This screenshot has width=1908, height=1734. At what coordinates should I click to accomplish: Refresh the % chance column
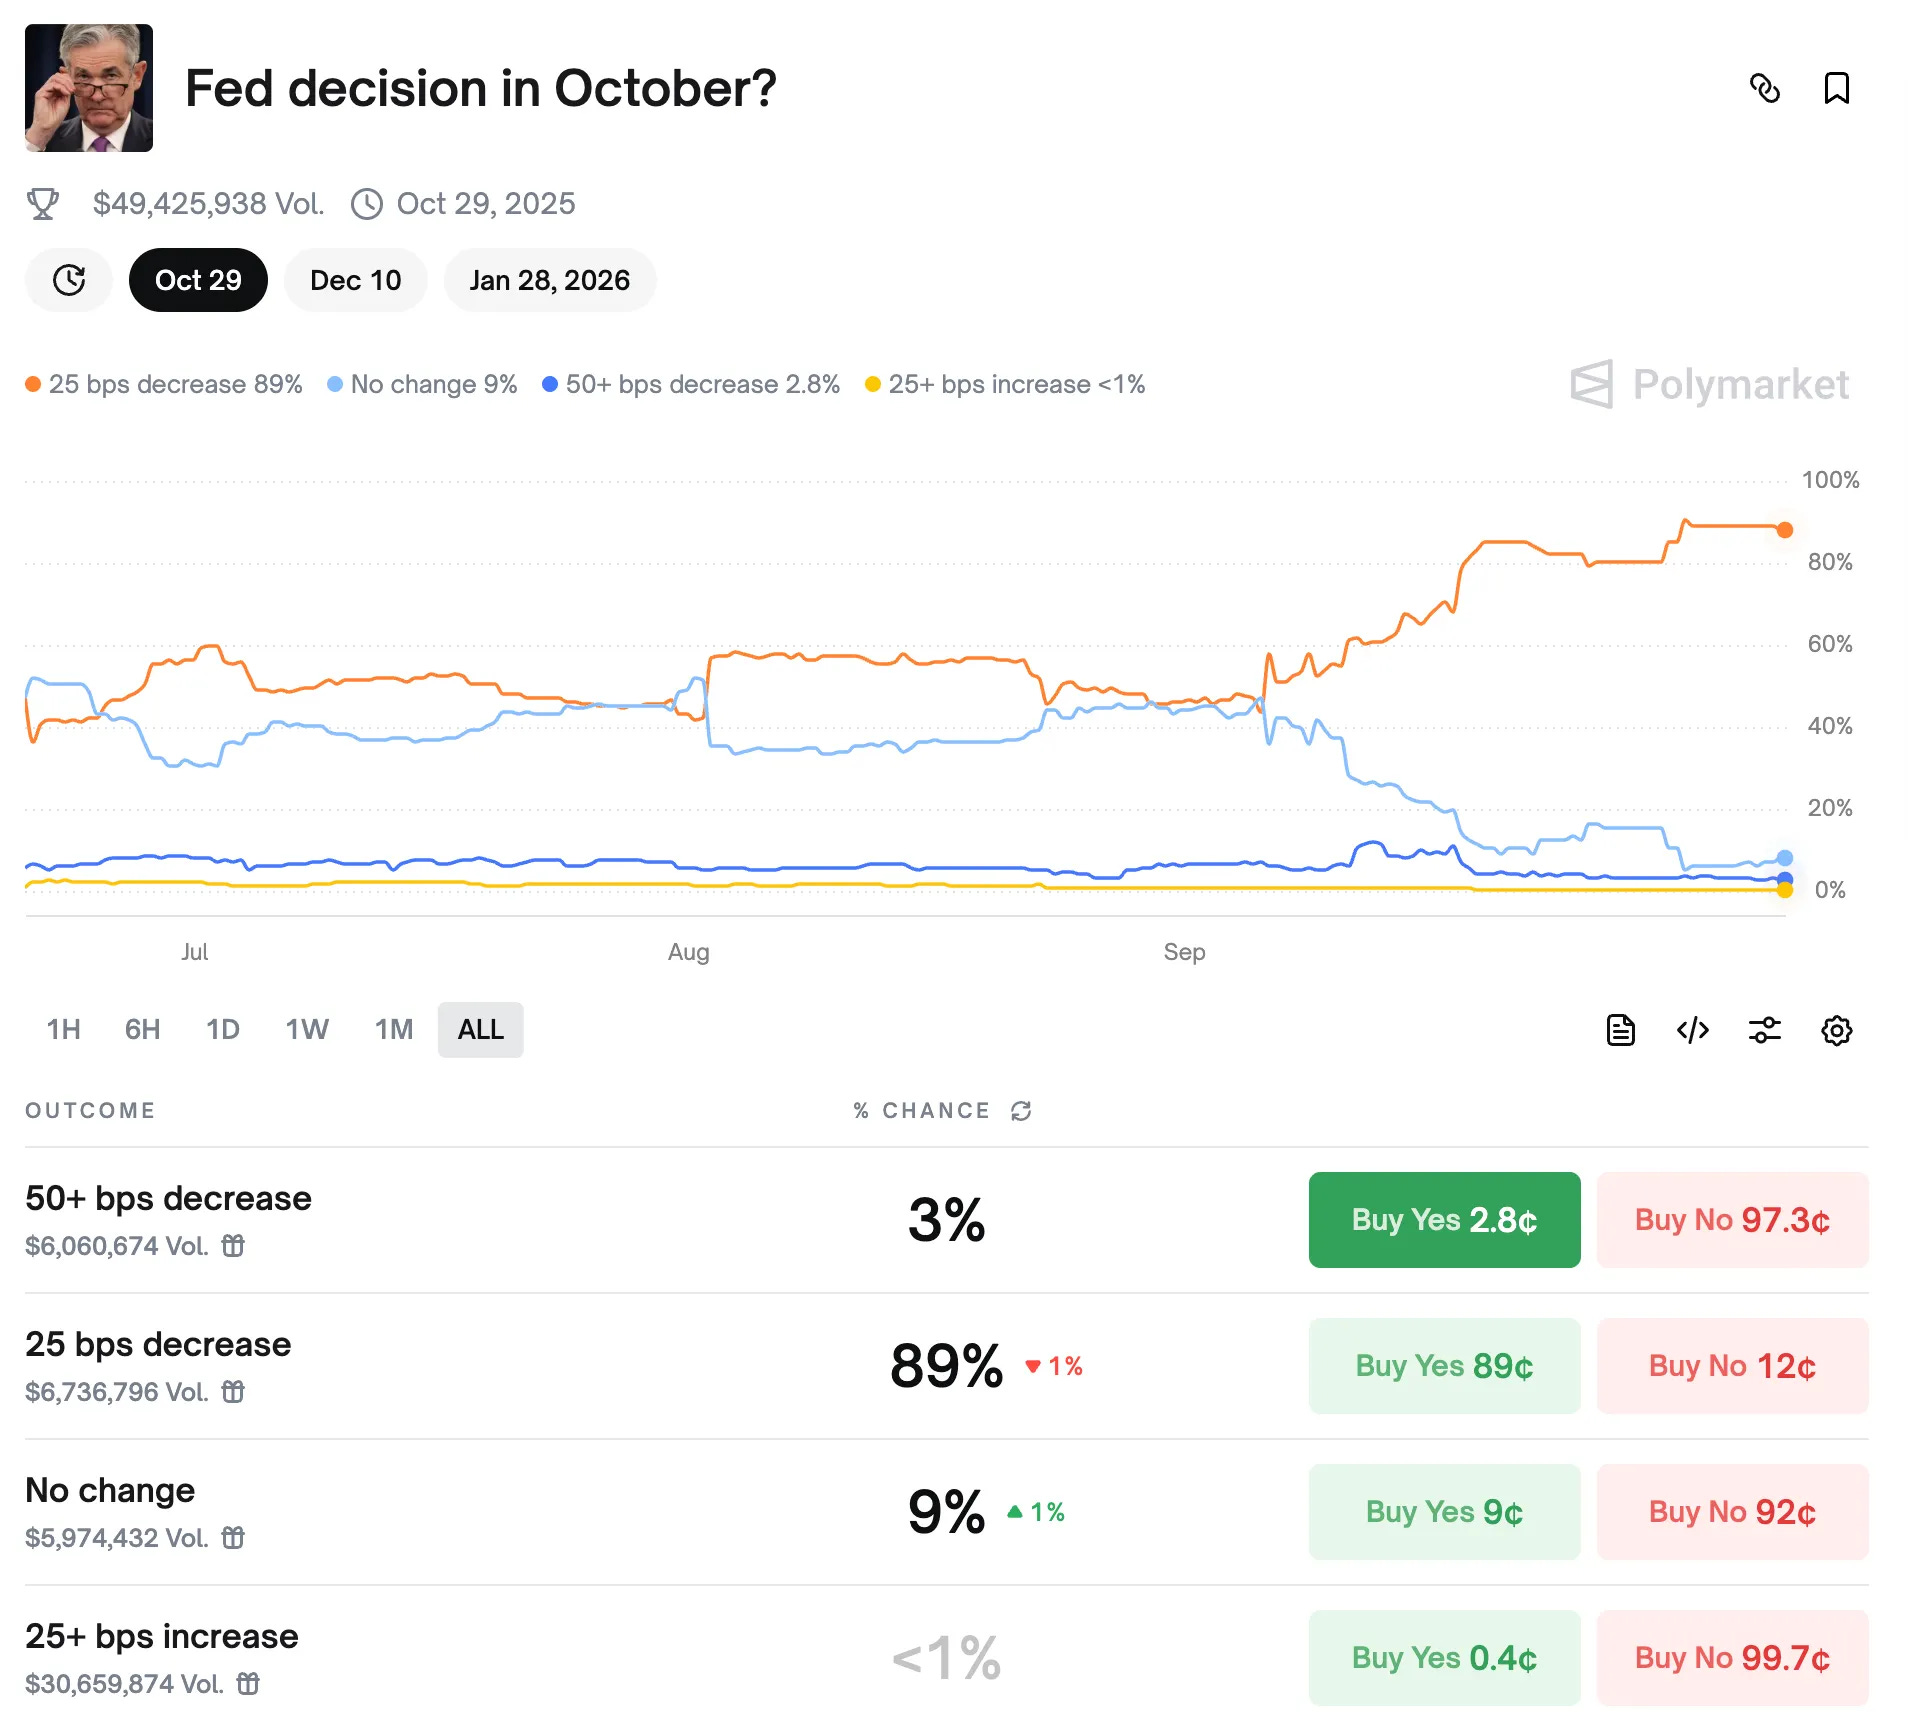[x=1021, y=1111]
